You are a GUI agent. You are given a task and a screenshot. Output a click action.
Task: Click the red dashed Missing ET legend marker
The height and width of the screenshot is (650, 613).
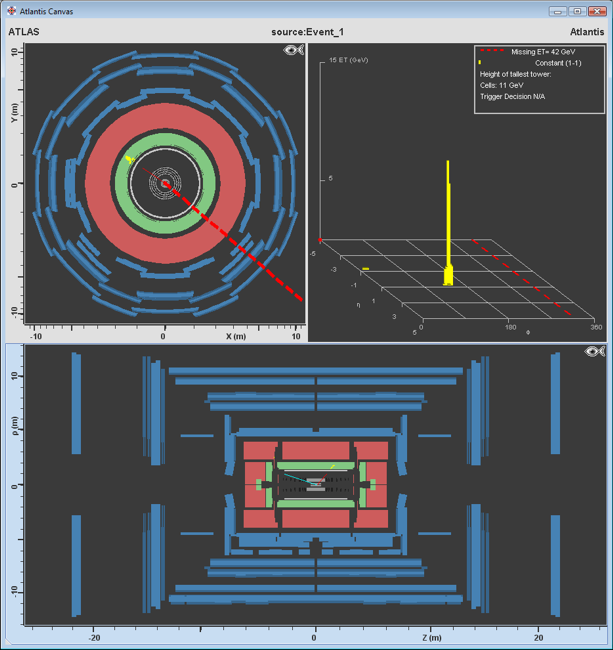click(x=490, y=51)
